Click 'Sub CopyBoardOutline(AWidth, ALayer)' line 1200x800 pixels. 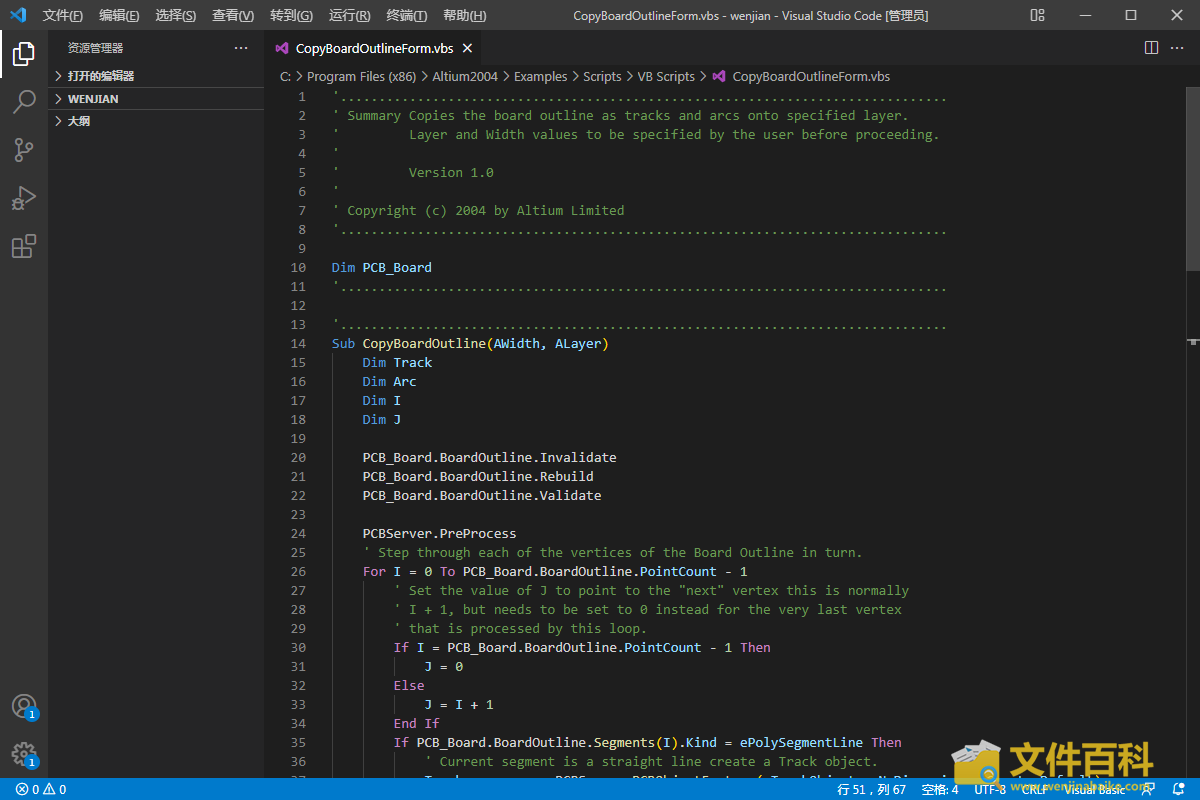pyautogui.click(x=470, y=344)
